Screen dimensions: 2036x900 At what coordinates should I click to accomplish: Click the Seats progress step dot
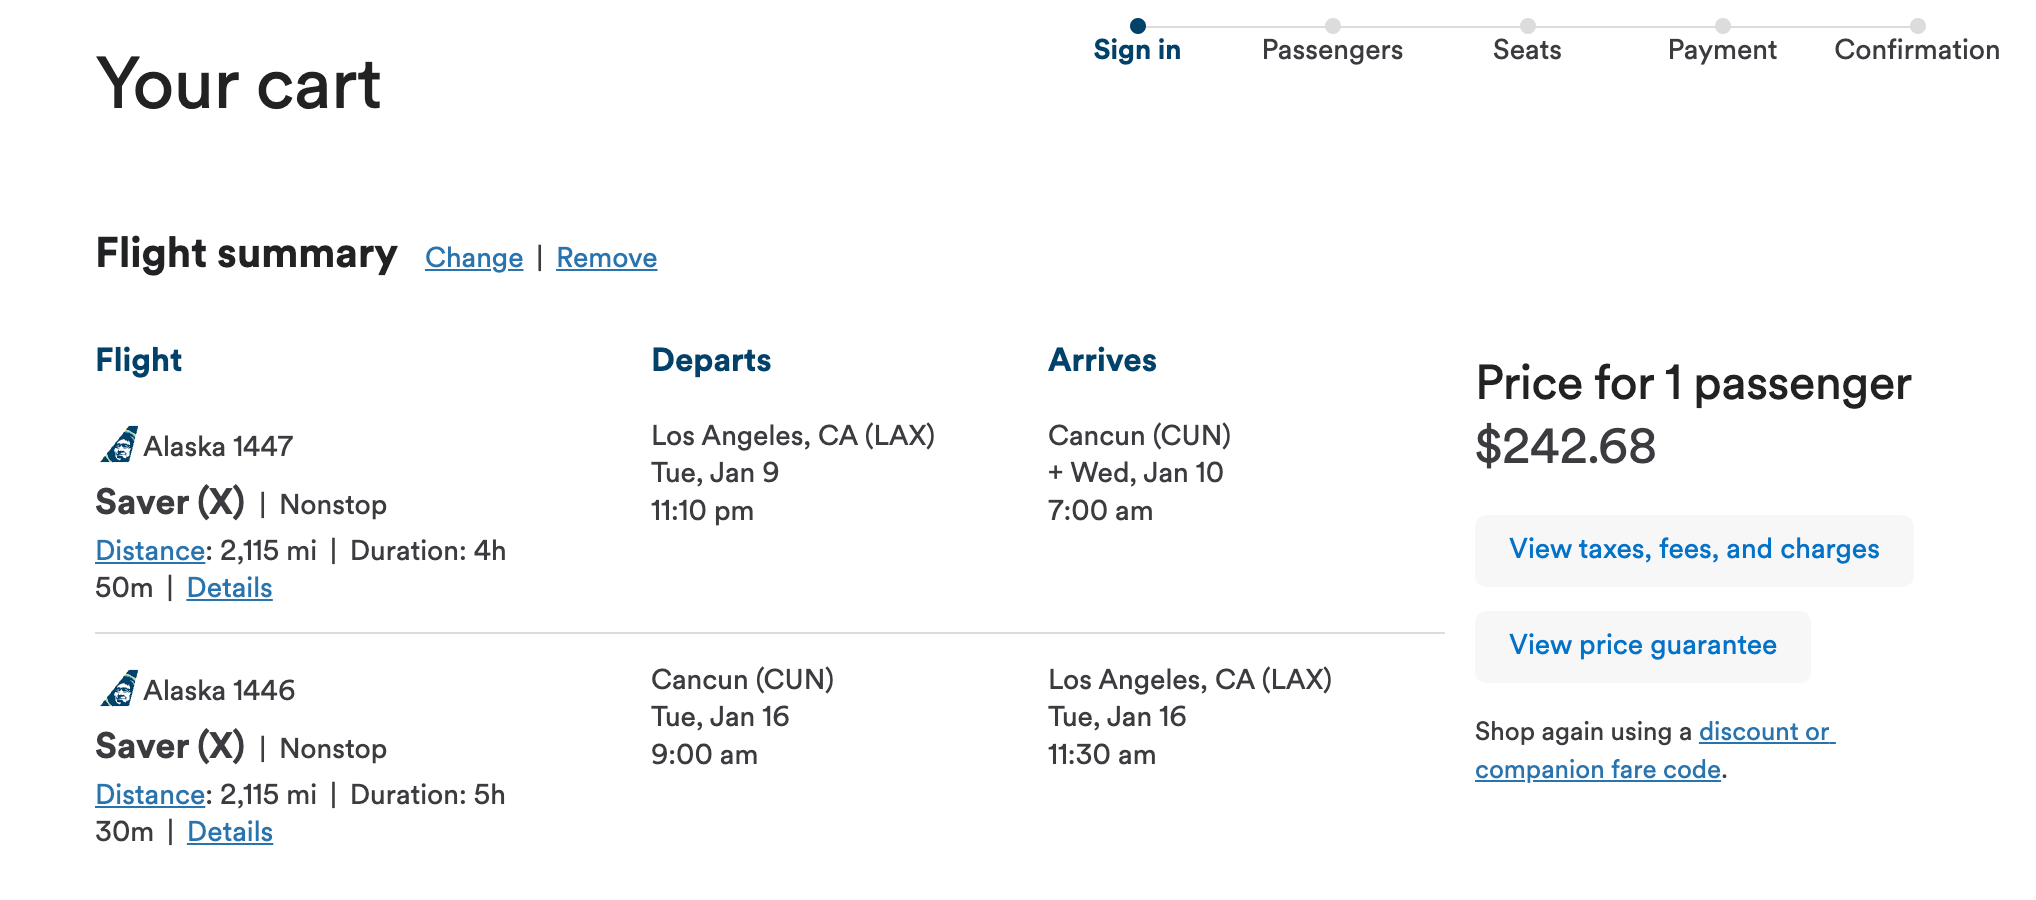[x=1527, y=26]
